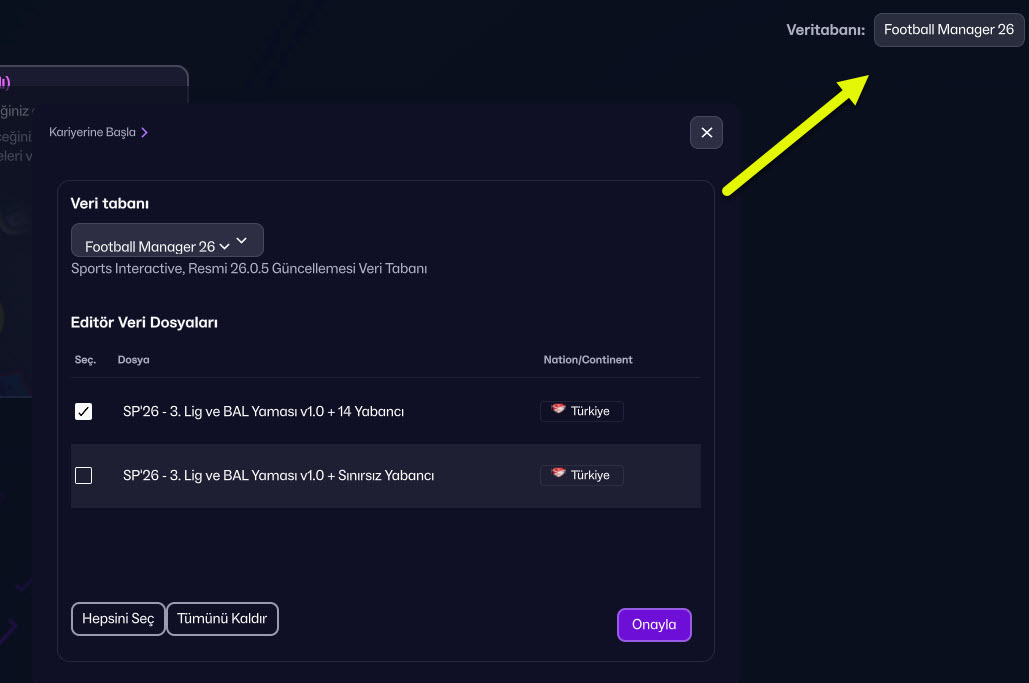
Task: Click the Turkish flag icon in the Sınırsız Yabancı row
Action: [558, 475]
